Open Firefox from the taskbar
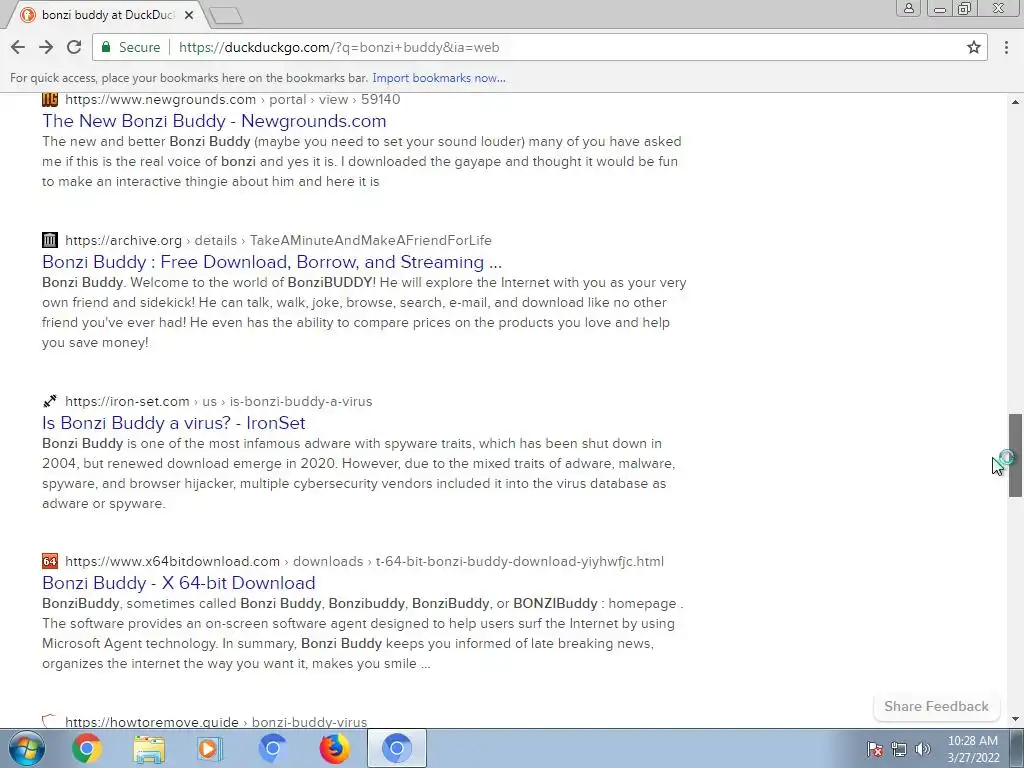Viewport: 1024px width, 768px height. pyautogui.click(x=334, y=748)
